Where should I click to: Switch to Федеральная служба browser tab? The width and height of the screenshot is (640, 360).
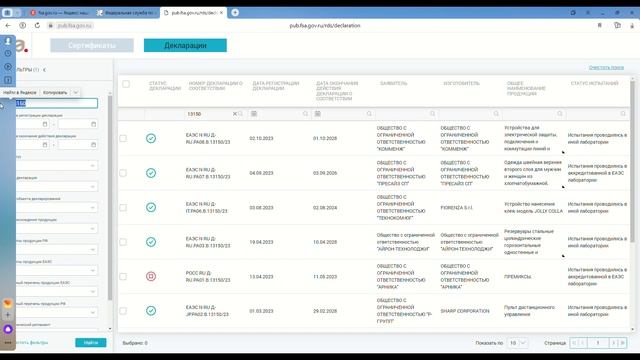126,13
